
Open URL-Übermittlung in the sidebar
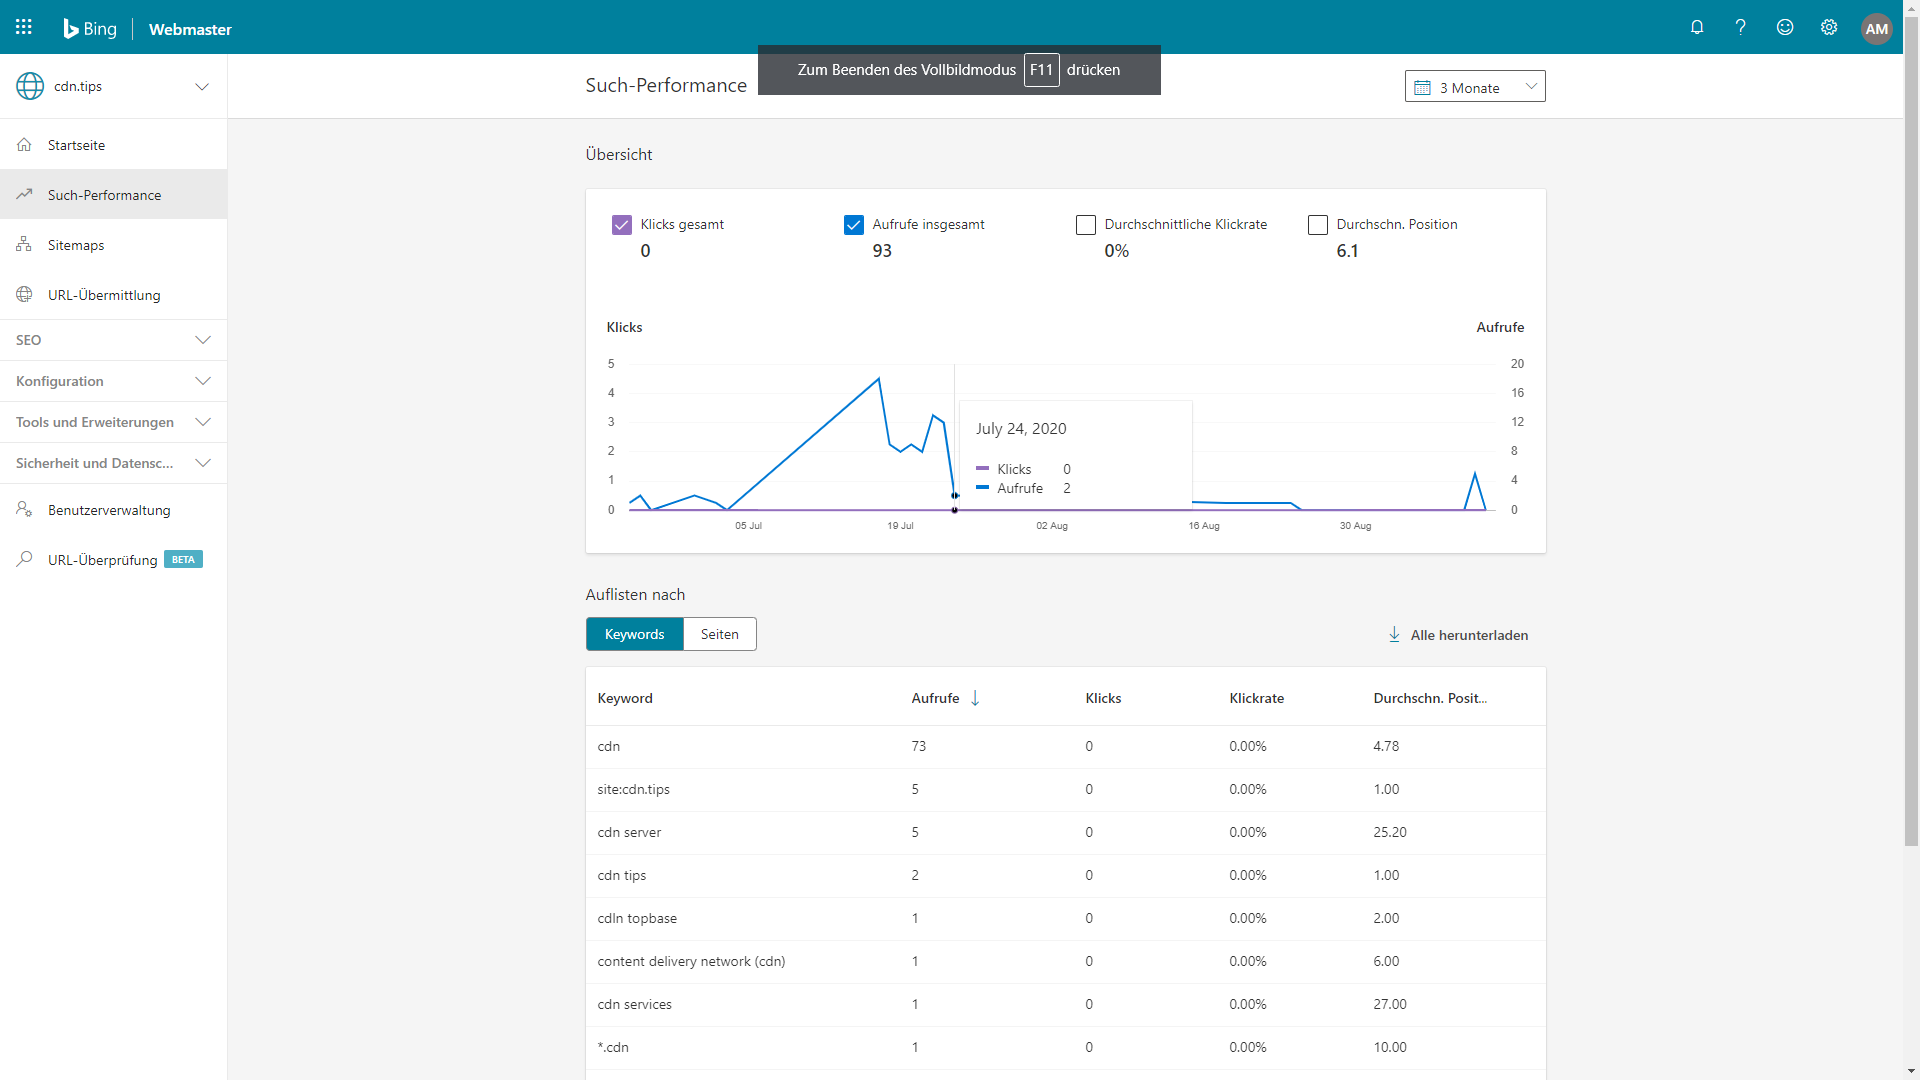[x=104, y=295]
